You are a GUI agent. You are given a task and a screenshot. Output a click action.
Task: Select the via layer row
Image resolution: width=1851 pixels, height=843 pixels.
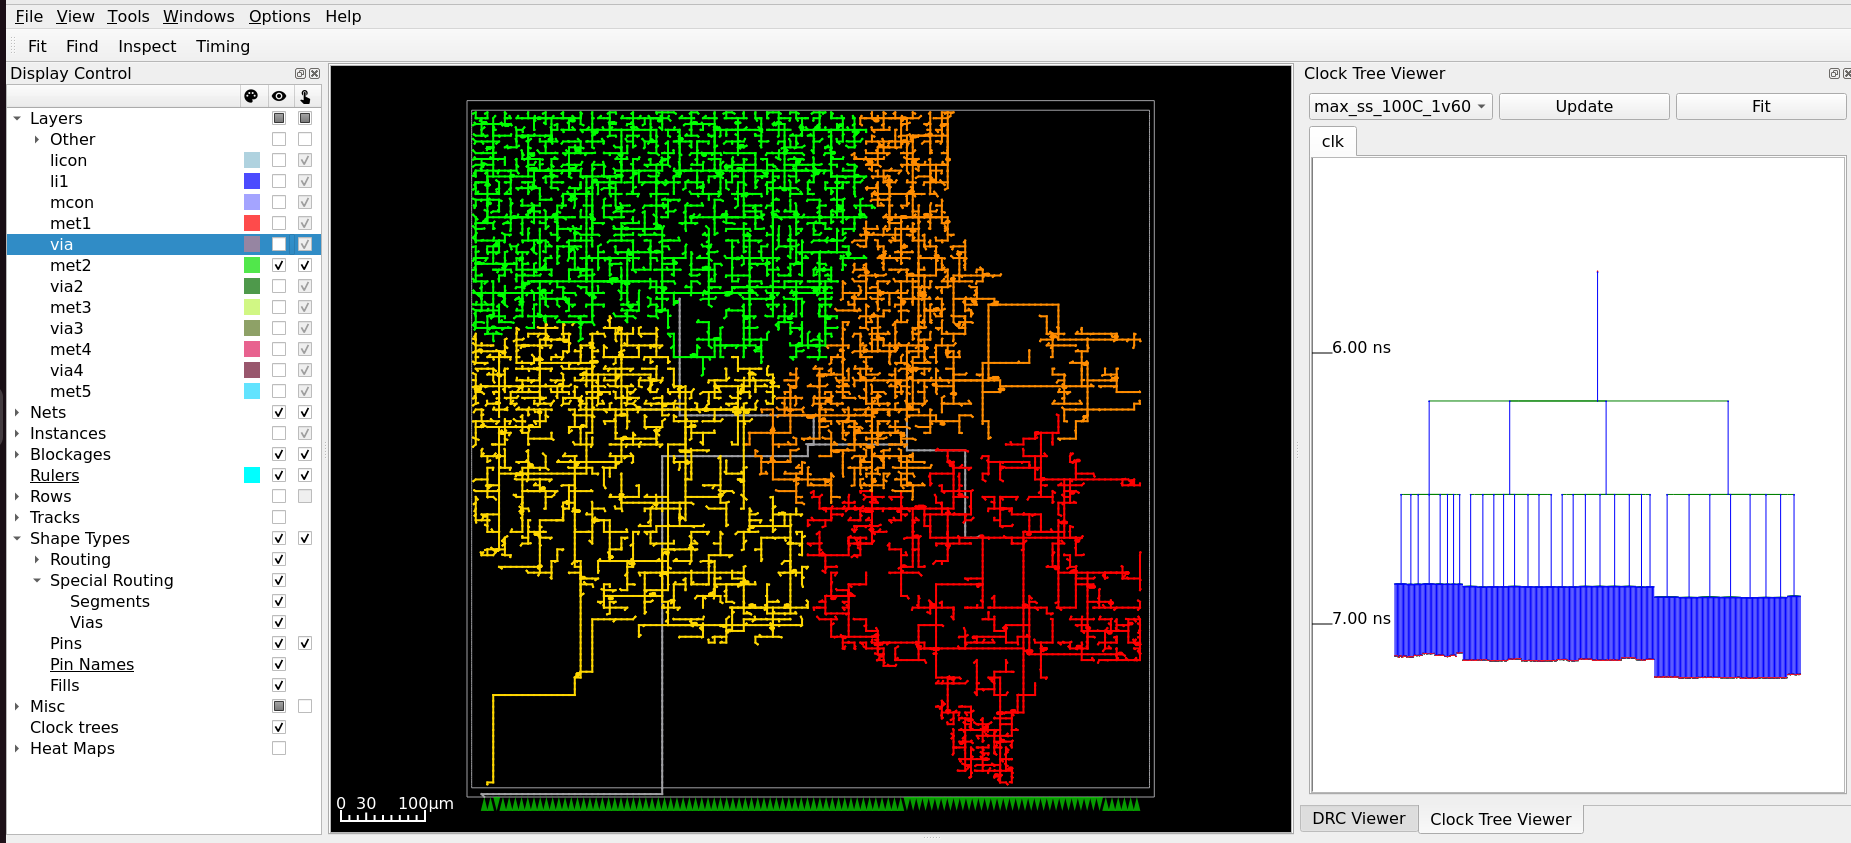coord(164,244)
